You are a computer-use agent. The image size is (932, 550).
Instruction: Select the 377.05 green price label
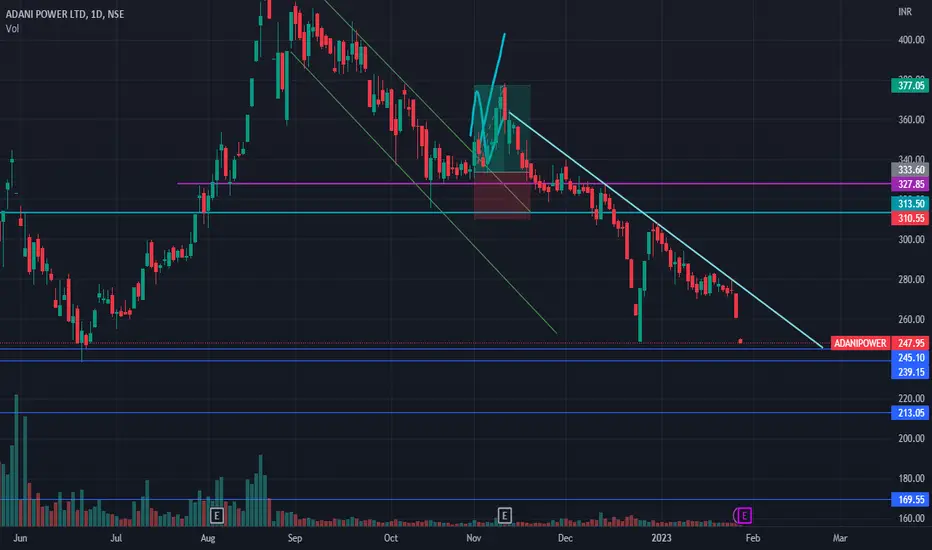(910, 85)
